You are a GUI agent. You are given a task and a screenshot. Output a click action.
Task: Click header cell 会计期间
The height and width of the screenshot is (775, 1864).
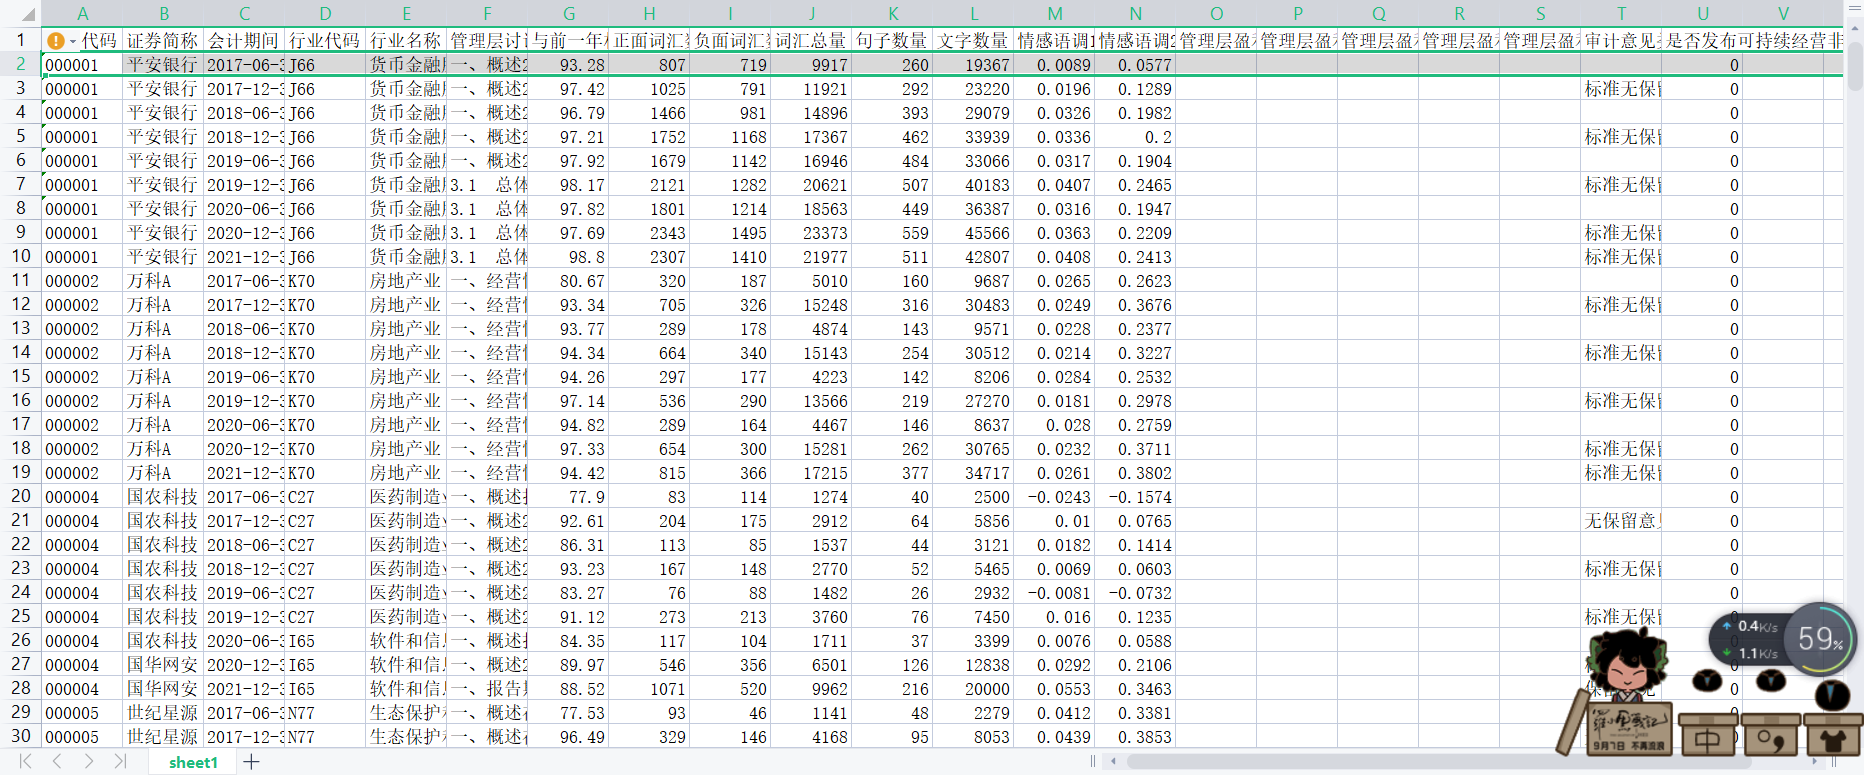245,41
